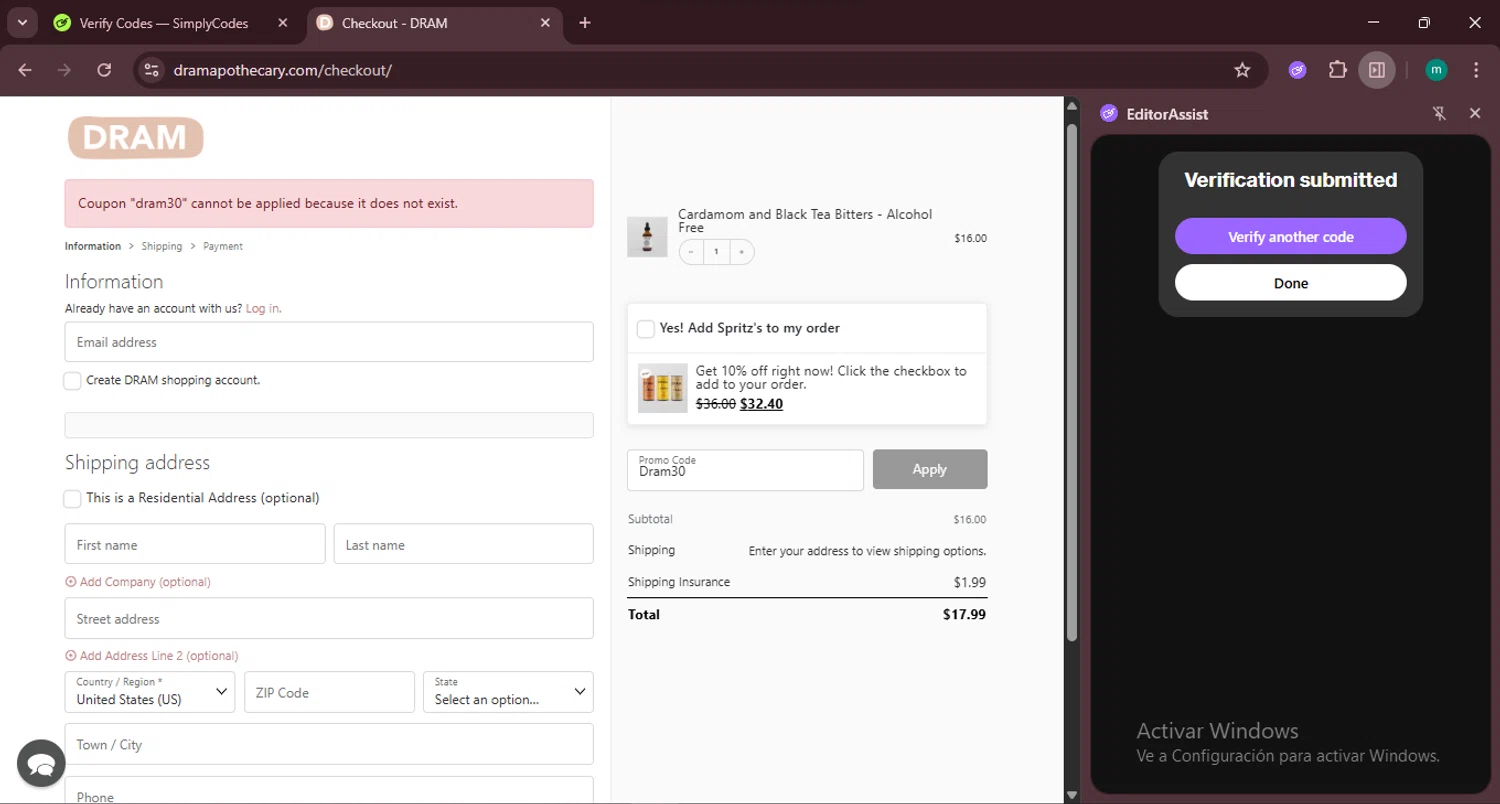Screen dimensions: 1500x804
Task: Open the Country / Region dropdown
Action: point(150,692)
